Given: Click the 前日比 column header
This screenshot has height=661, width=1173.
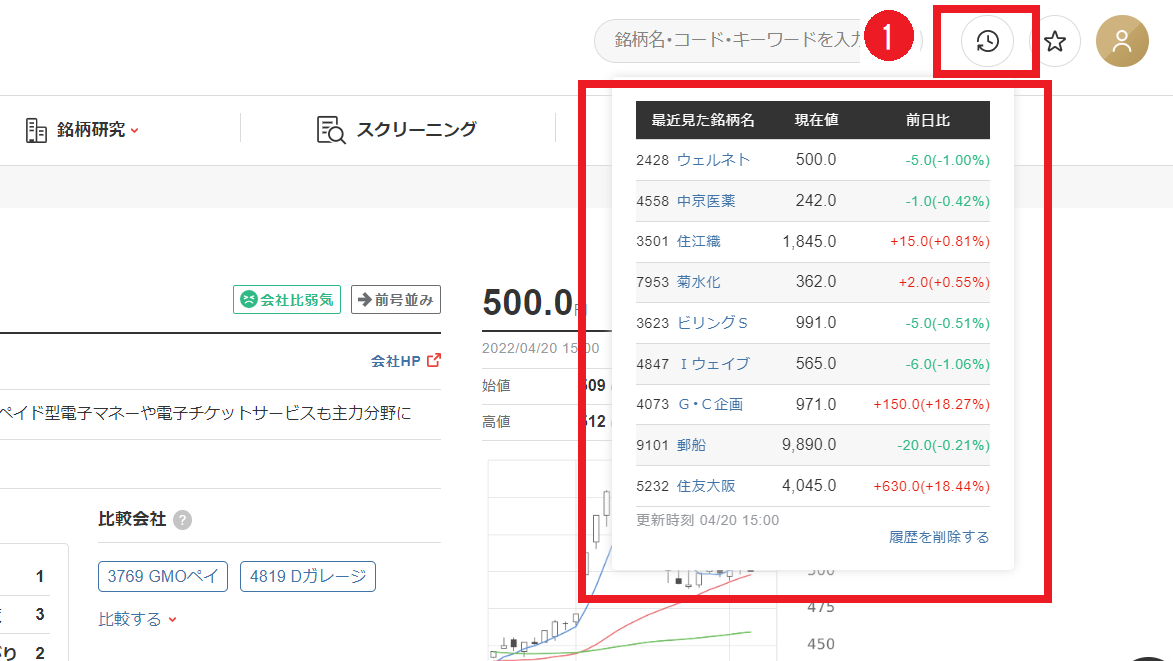Looking at the screenshot, I should click(x=928, y=120).
